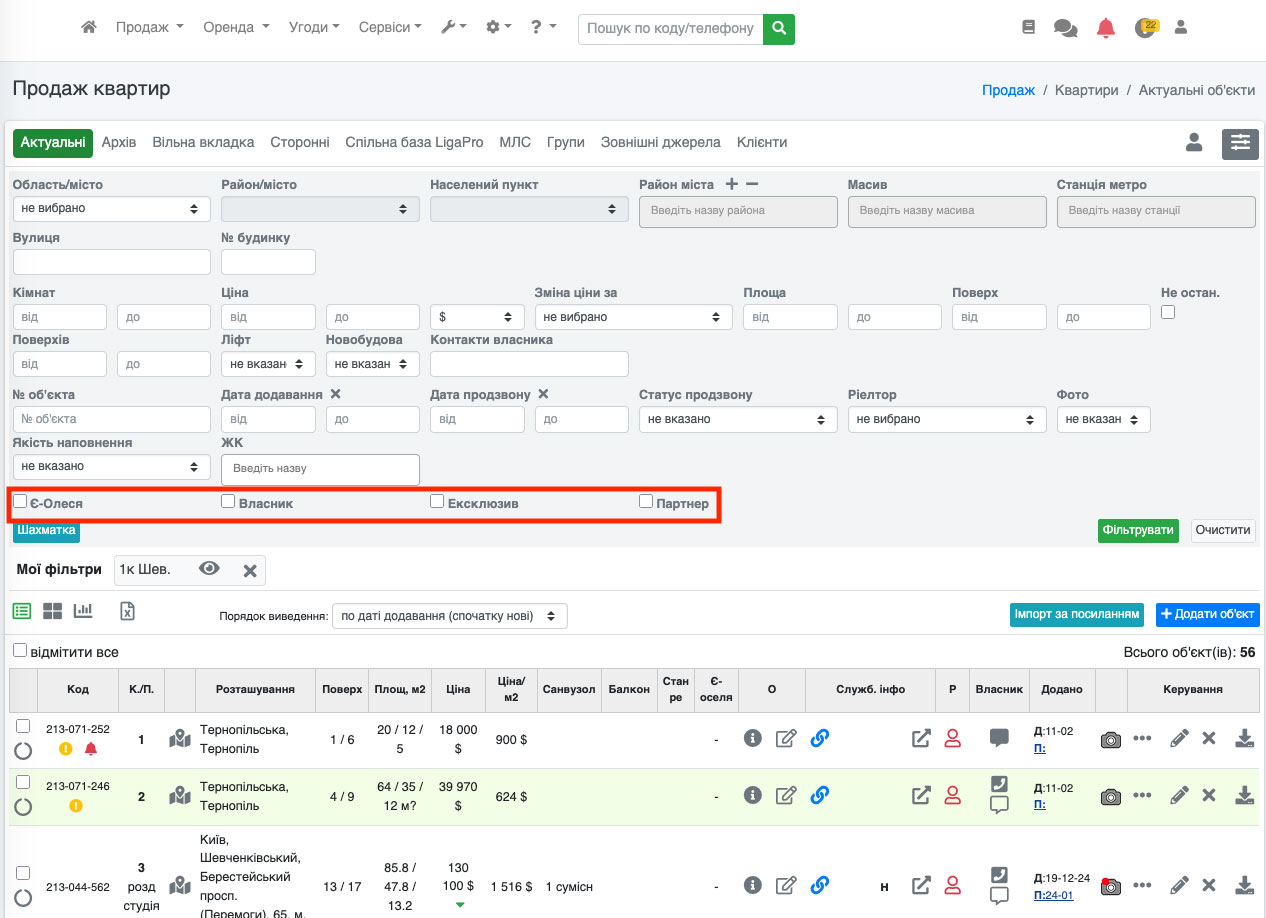Click the Вулиця input field
This screenshot has height=918, width=1266.
(111, 262)
